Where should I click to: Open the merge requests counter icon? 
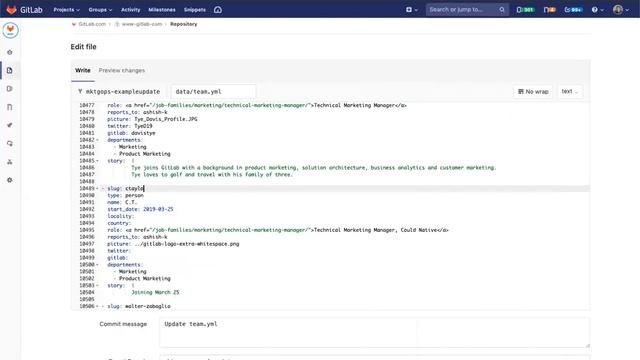549,9
